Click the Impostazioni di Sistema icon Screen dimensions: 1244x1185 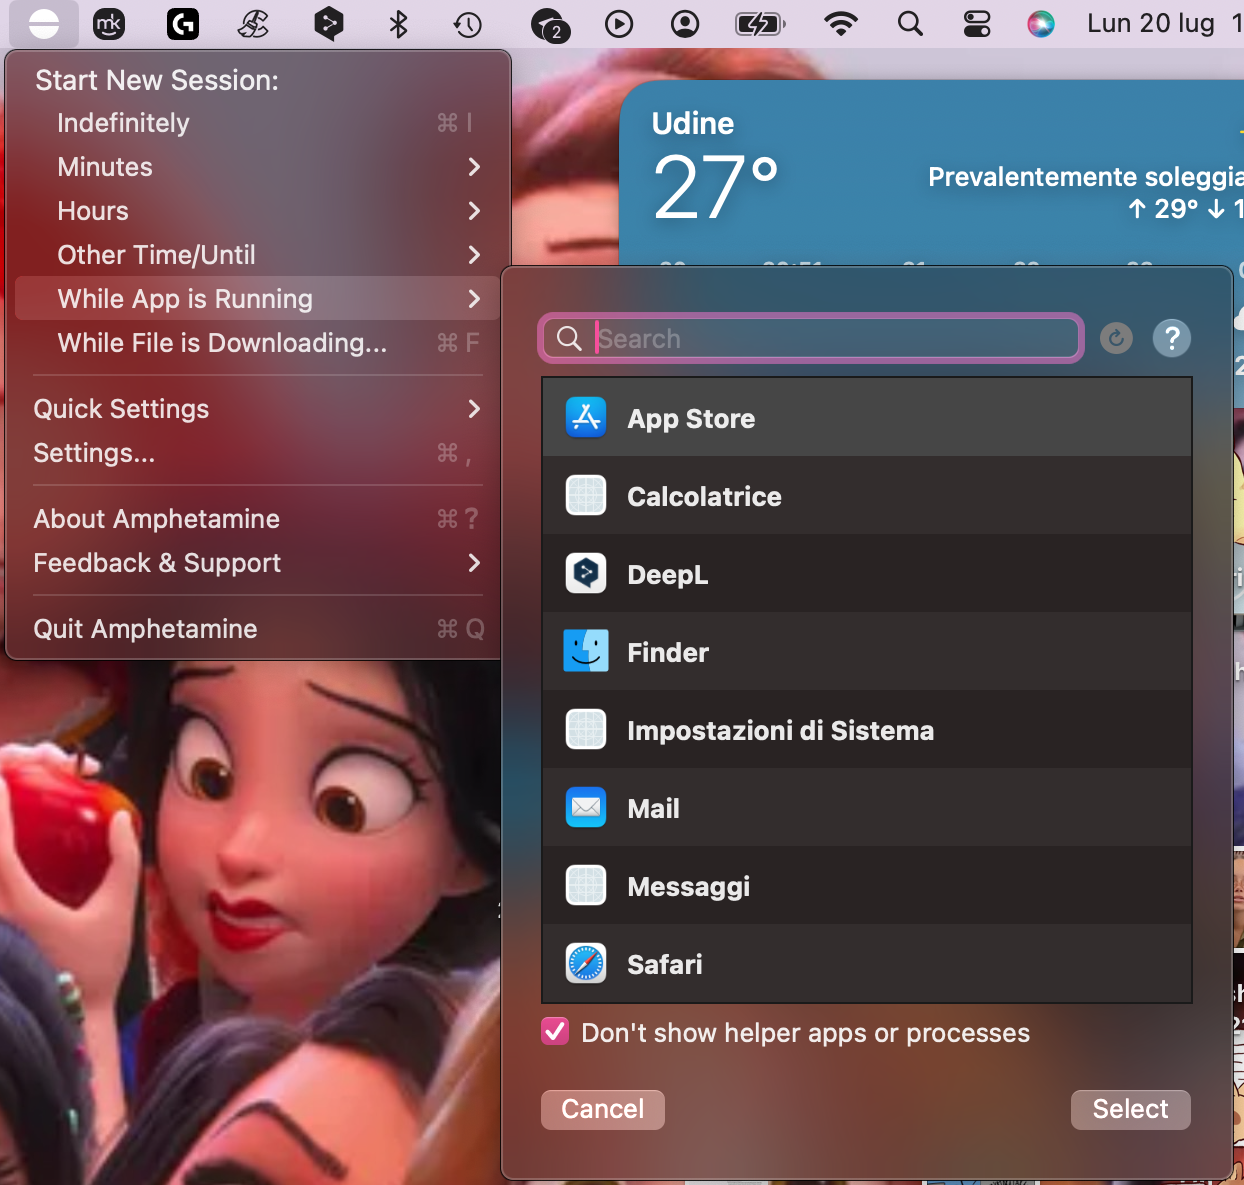(586, 730)
